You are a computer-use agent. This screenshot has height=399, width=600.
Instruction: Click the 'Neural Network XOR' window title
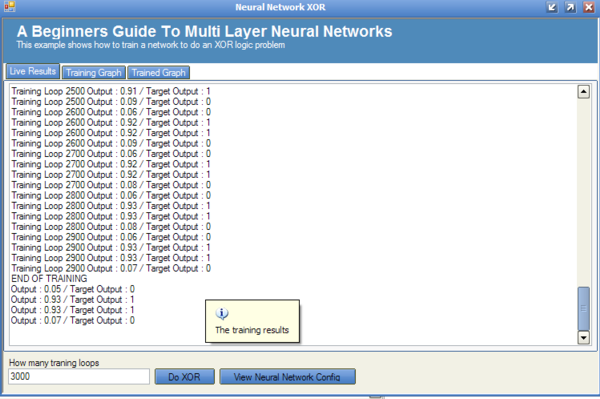[280, 7]
